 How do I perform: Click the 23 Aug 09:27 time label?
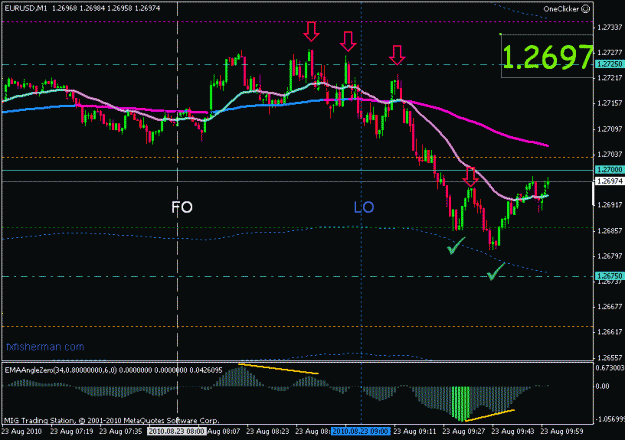click(464, 431)
